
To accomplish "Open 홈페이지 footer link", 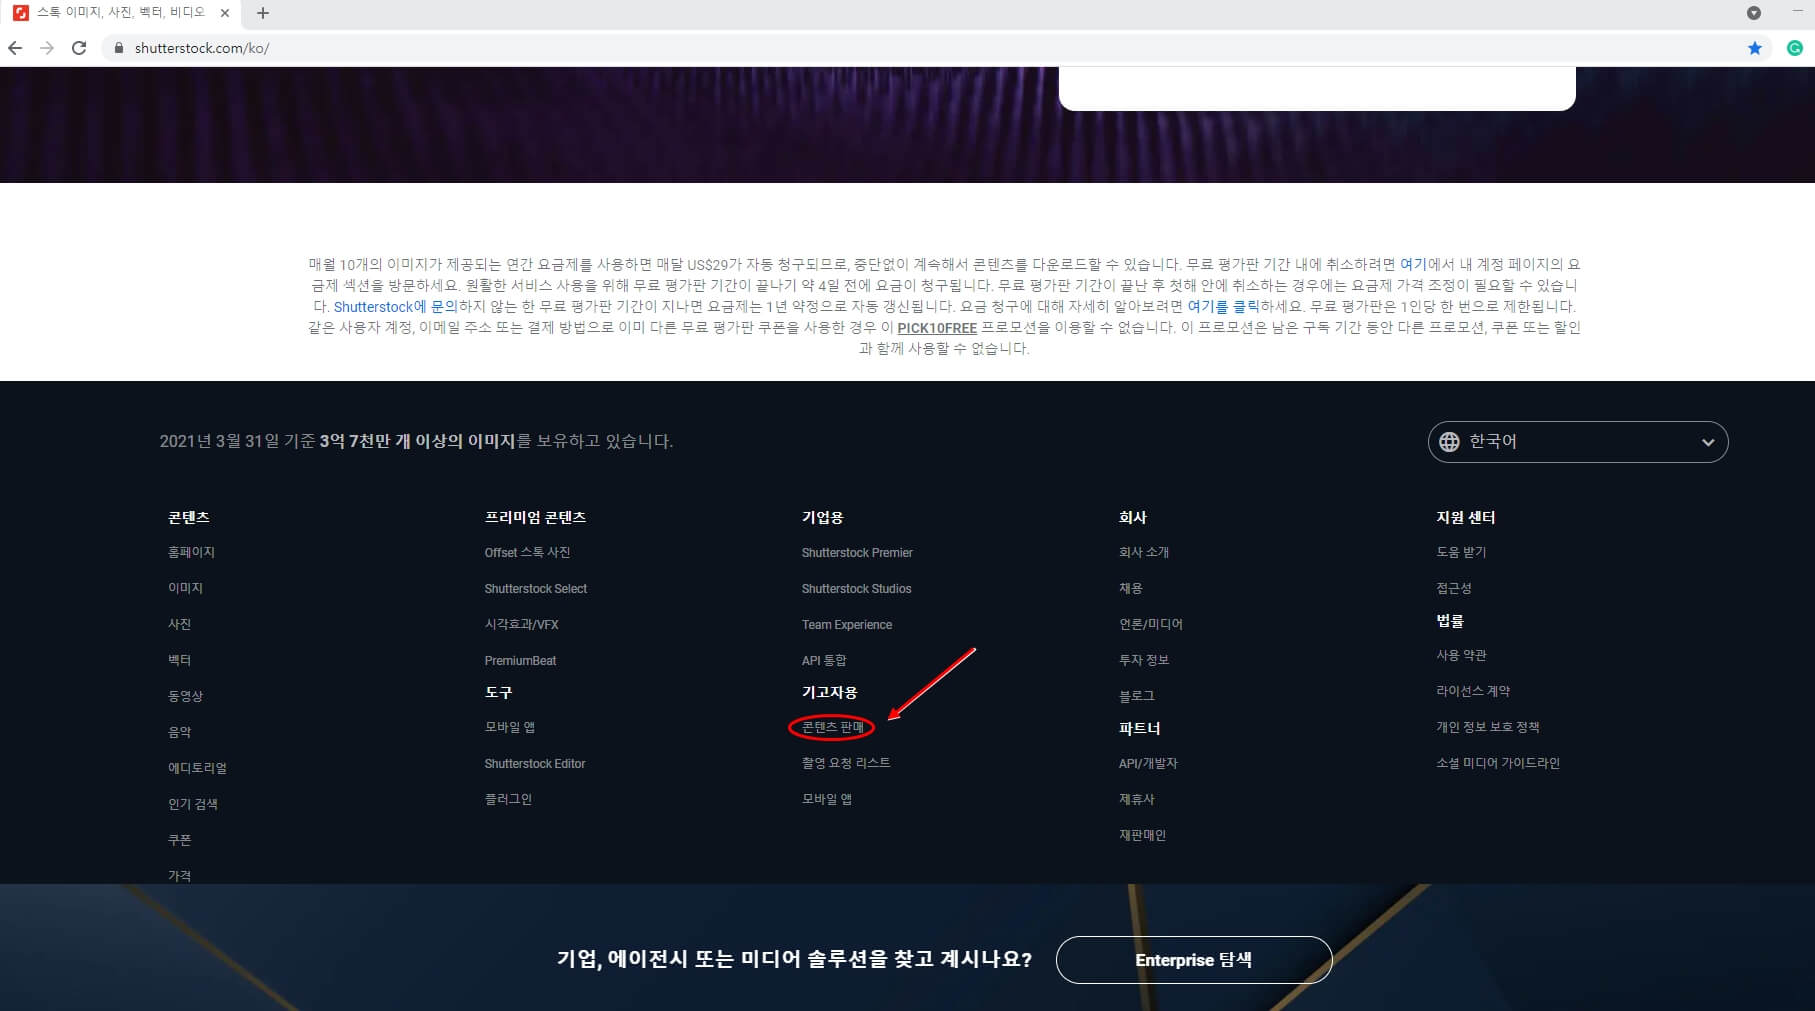I will point(191,552).
